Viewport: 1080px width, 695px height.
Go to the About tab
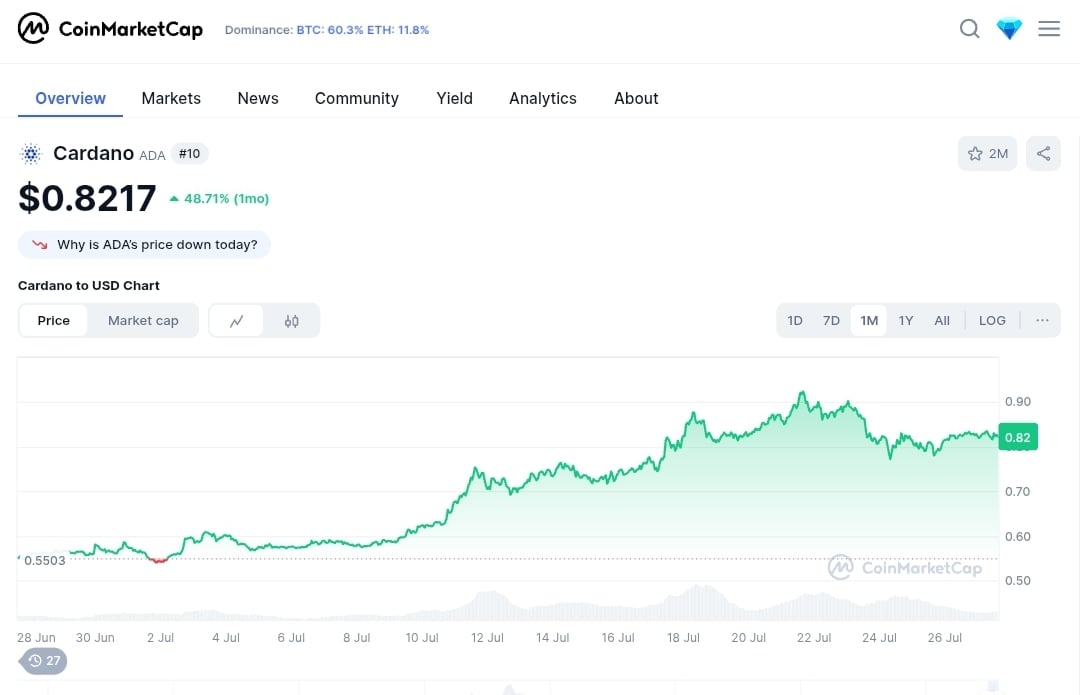(x=636, y=98)
